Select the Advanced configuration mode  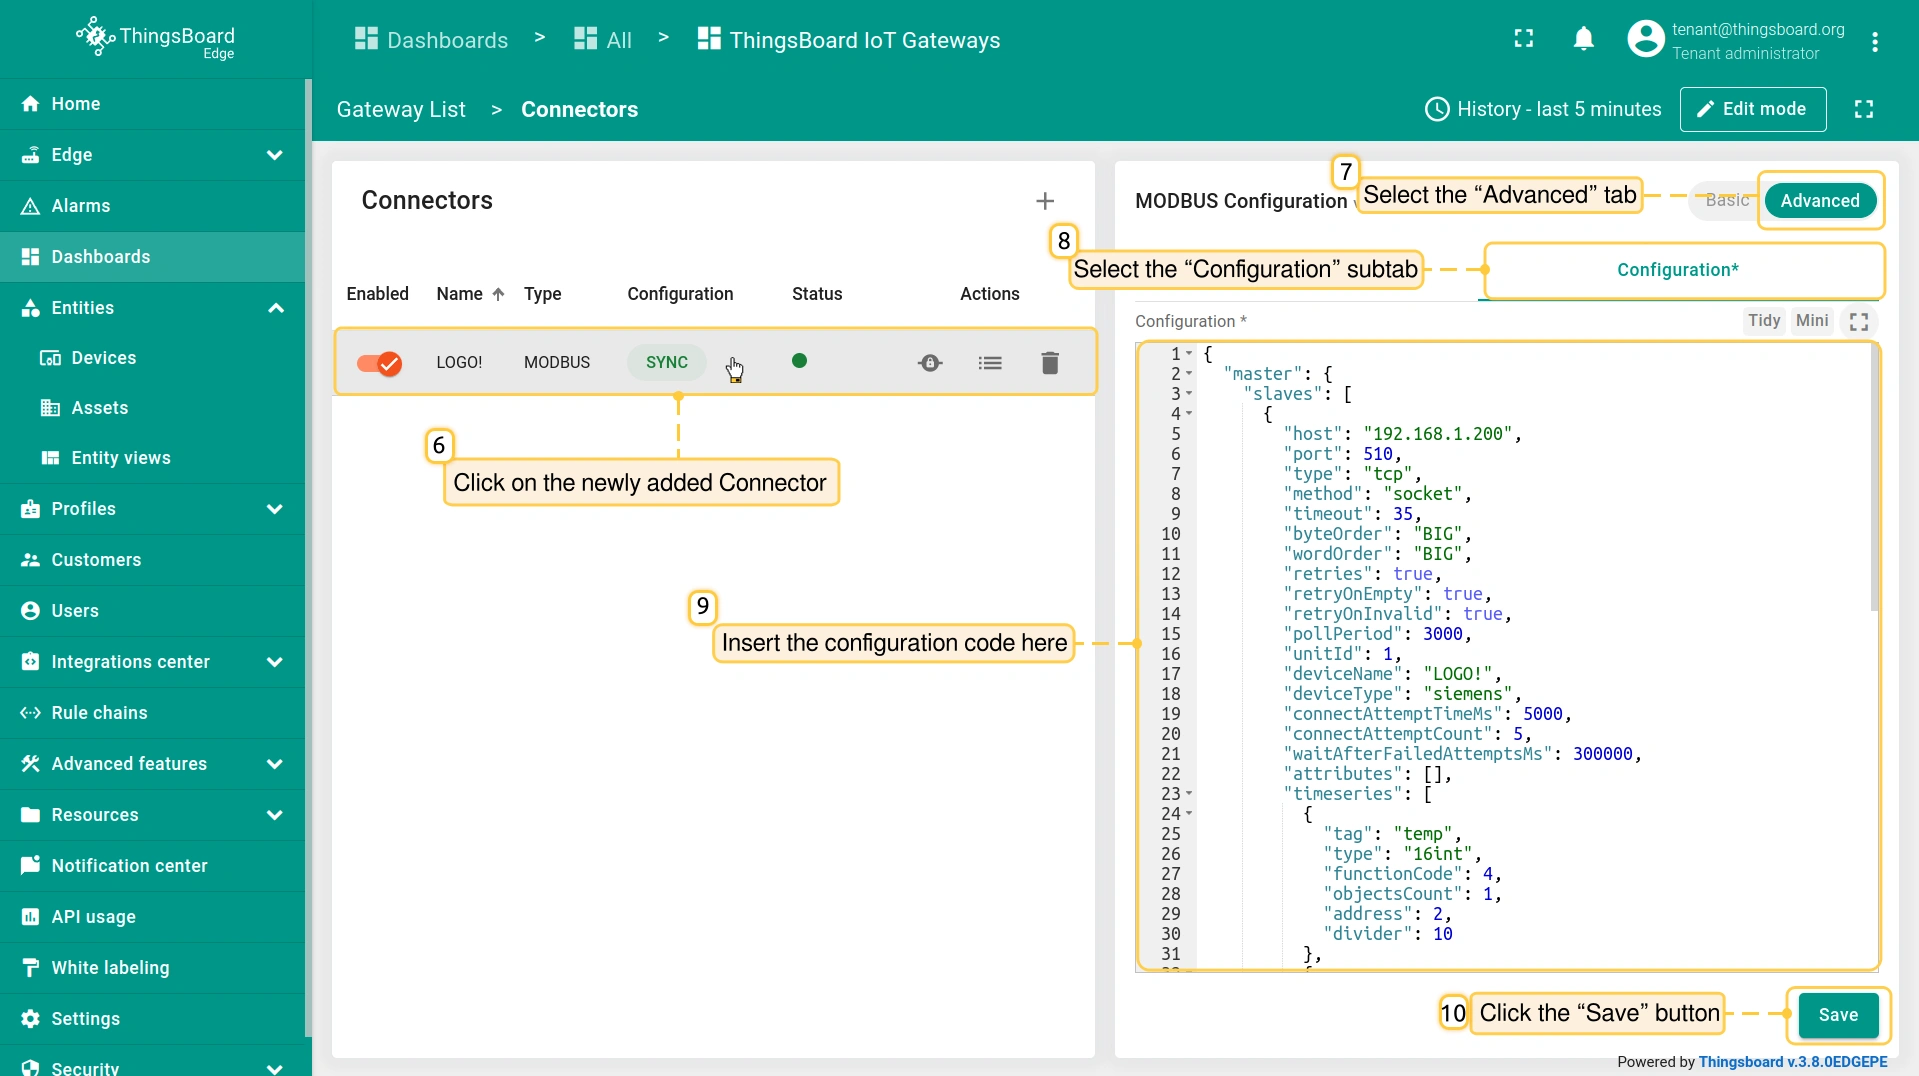click(1819, 200)
